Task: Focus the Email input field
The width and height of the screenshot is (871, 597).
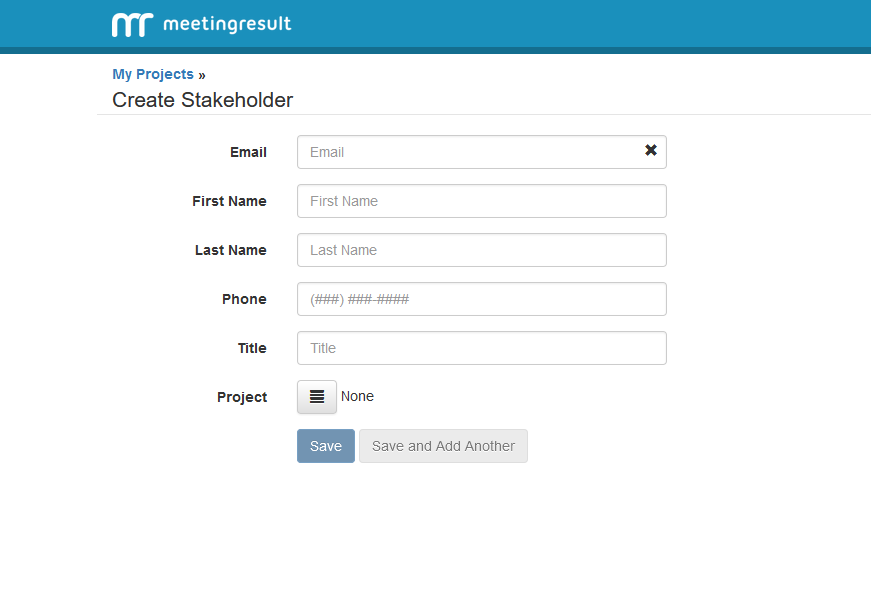Action: [x=470, y=152]
